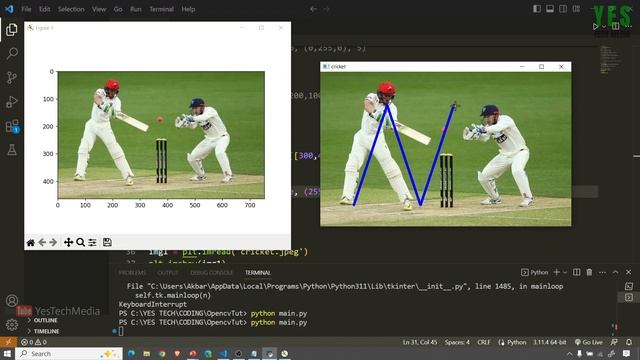Open the Extensions view
Viewport: 640px width, 360px height.
12,126
